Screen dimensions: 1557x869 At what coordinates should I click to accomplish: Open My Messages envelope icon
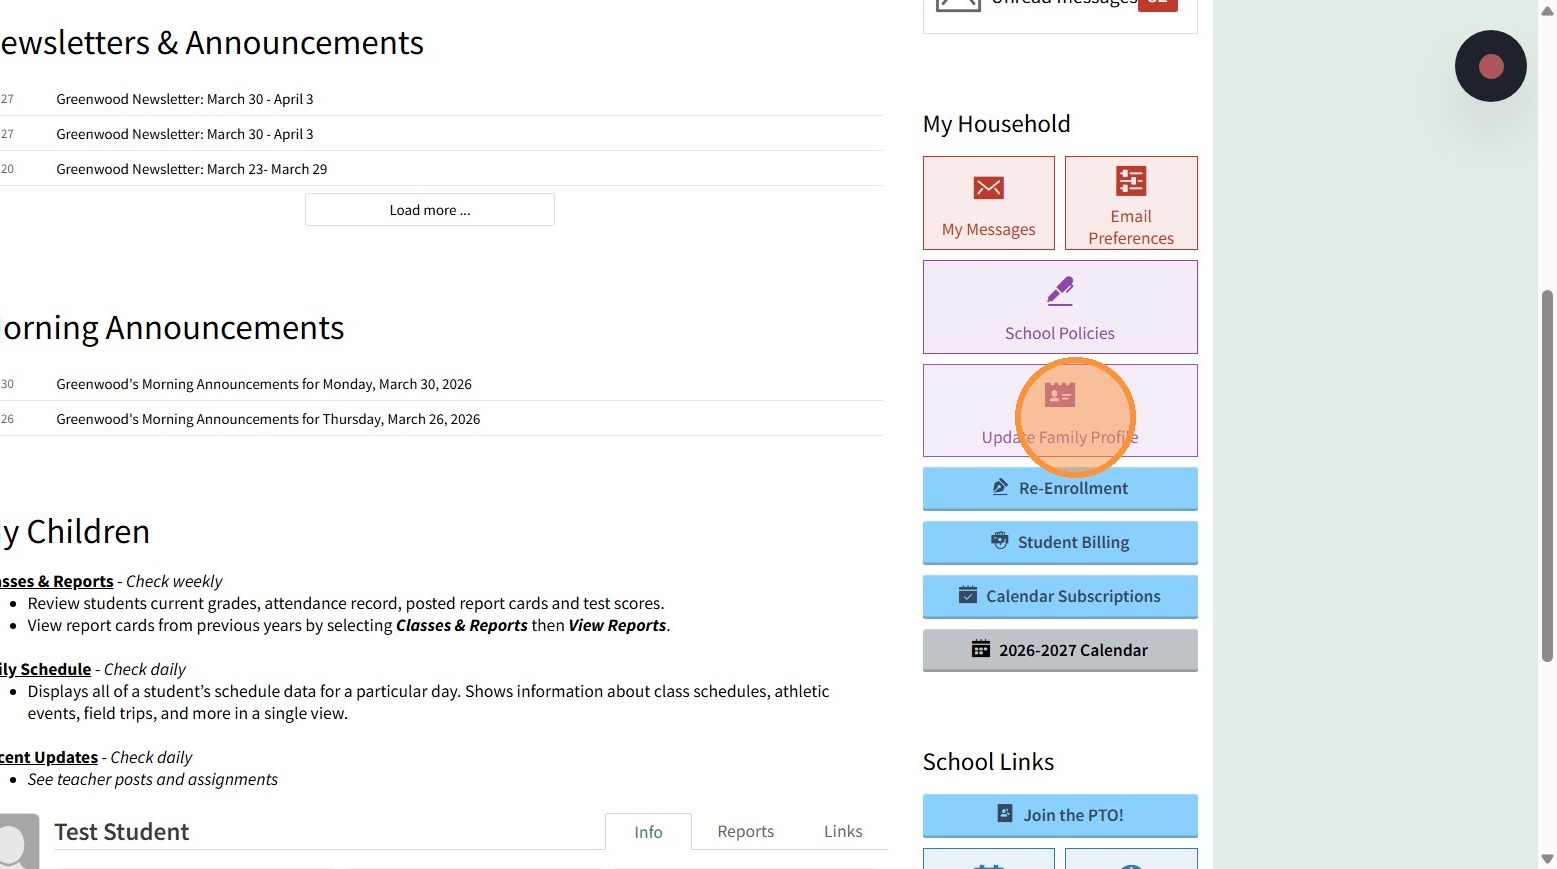coord(988,188)
